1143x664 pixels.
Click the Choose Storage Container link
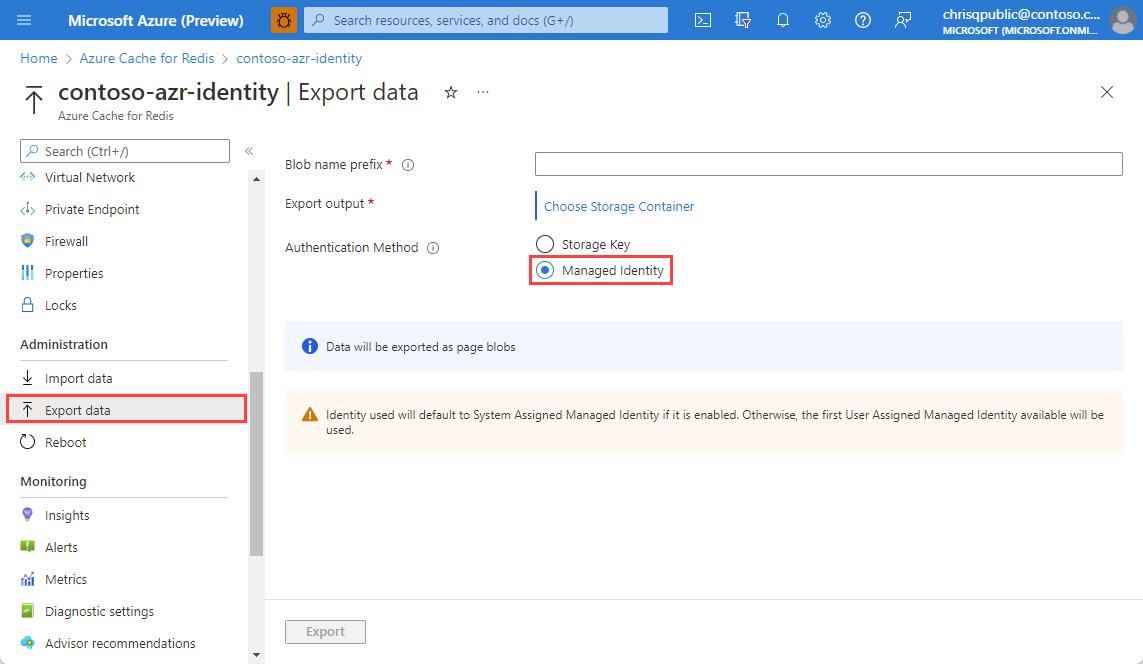pos(619,206)
